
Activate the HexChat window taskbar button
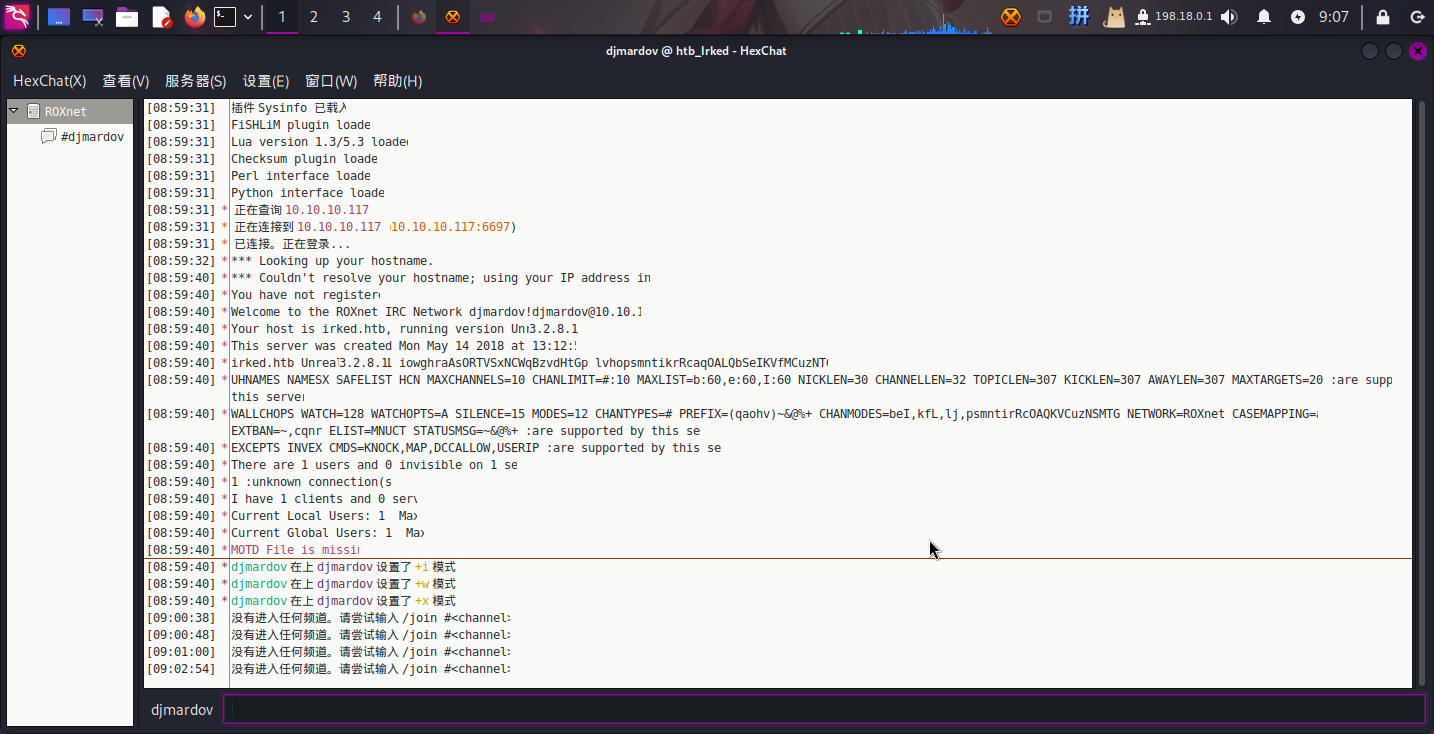tap(453, 17)
